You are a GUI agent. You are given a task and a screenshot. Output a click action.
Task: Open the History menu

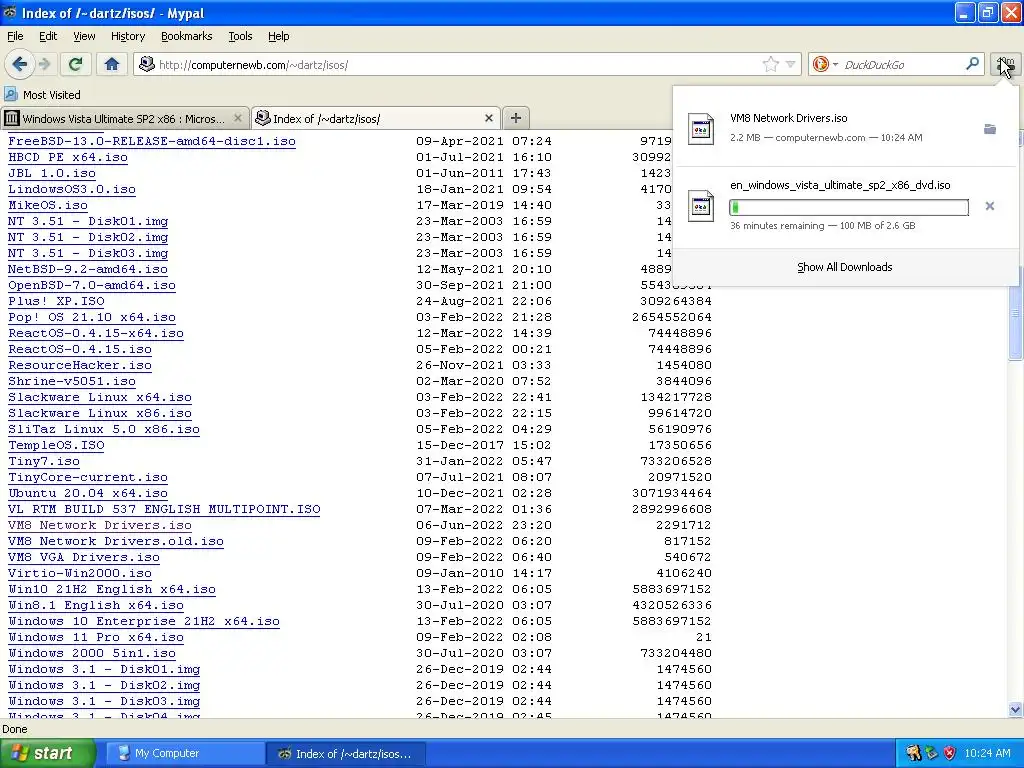pyautogui.click(x=127, y=36)
